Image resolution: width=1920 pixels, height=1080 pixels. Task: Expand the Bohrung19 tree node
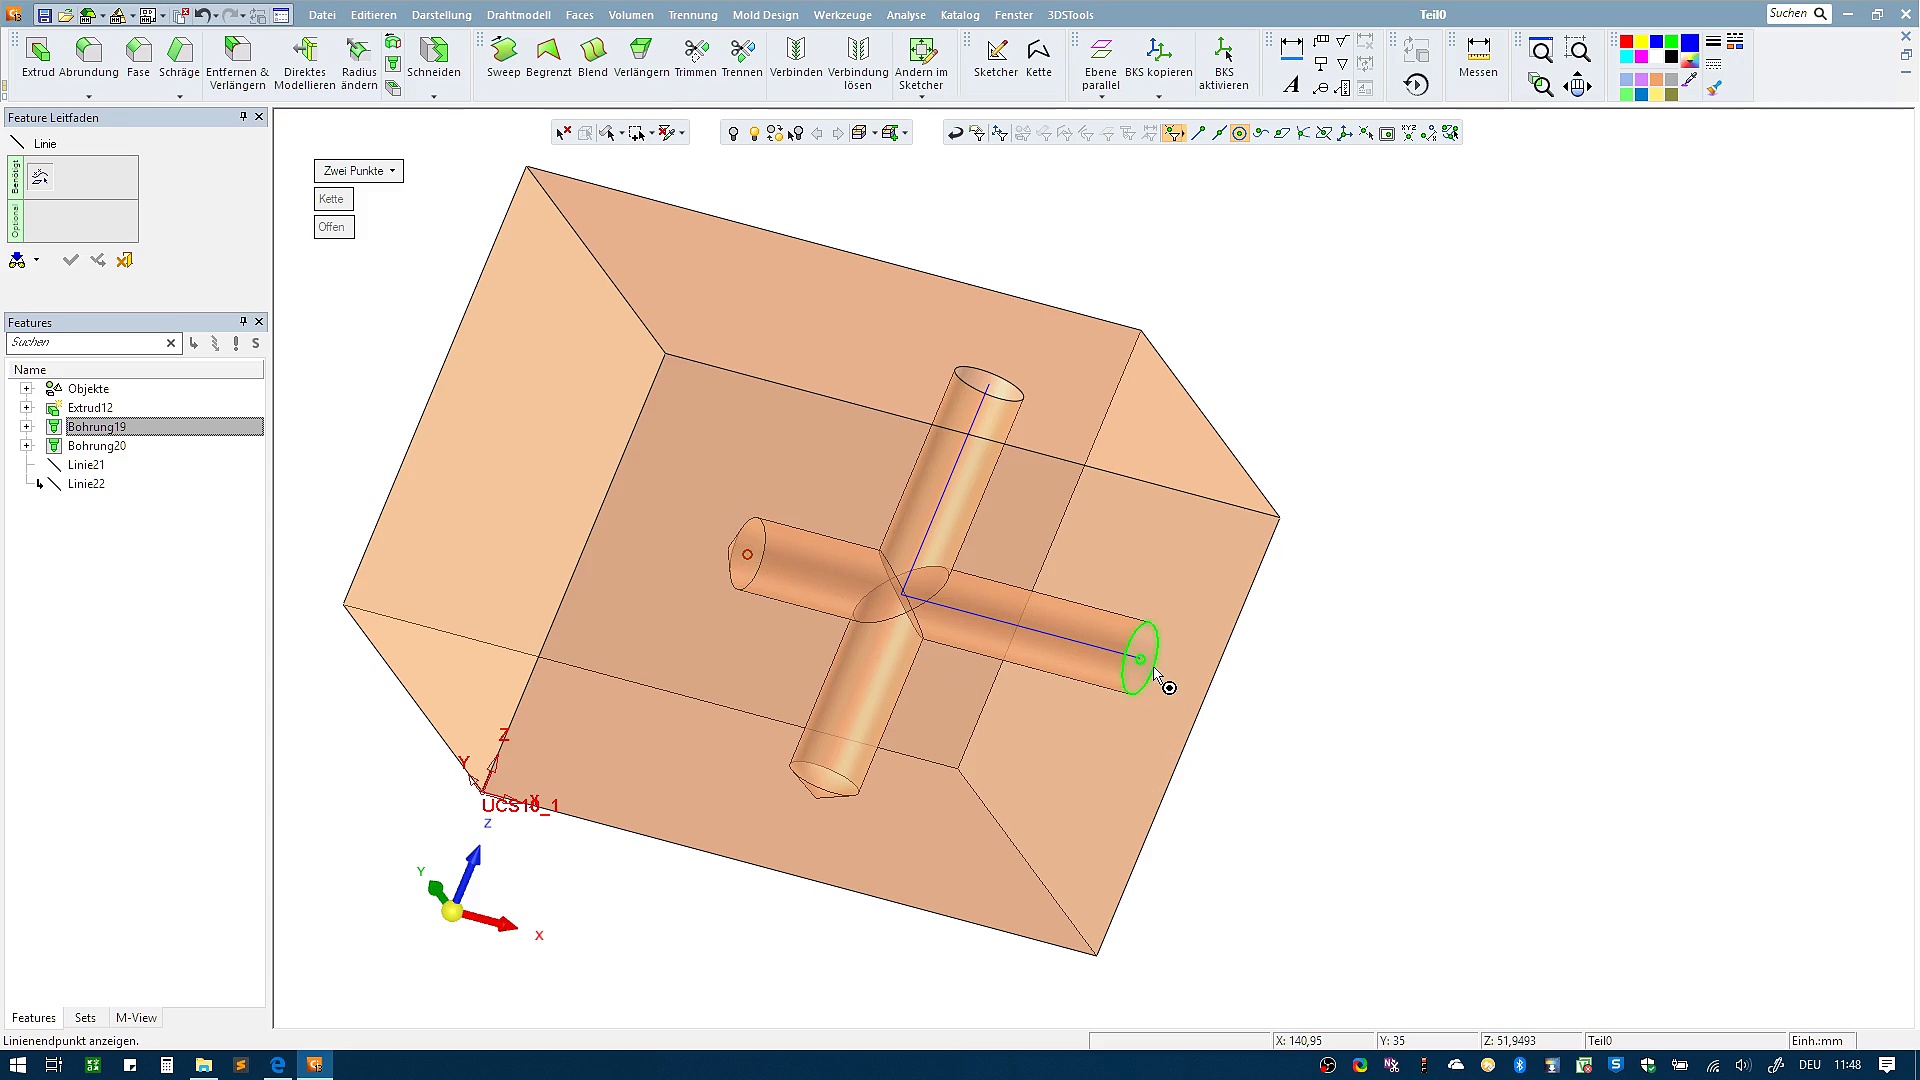click(x=27, y=427)
